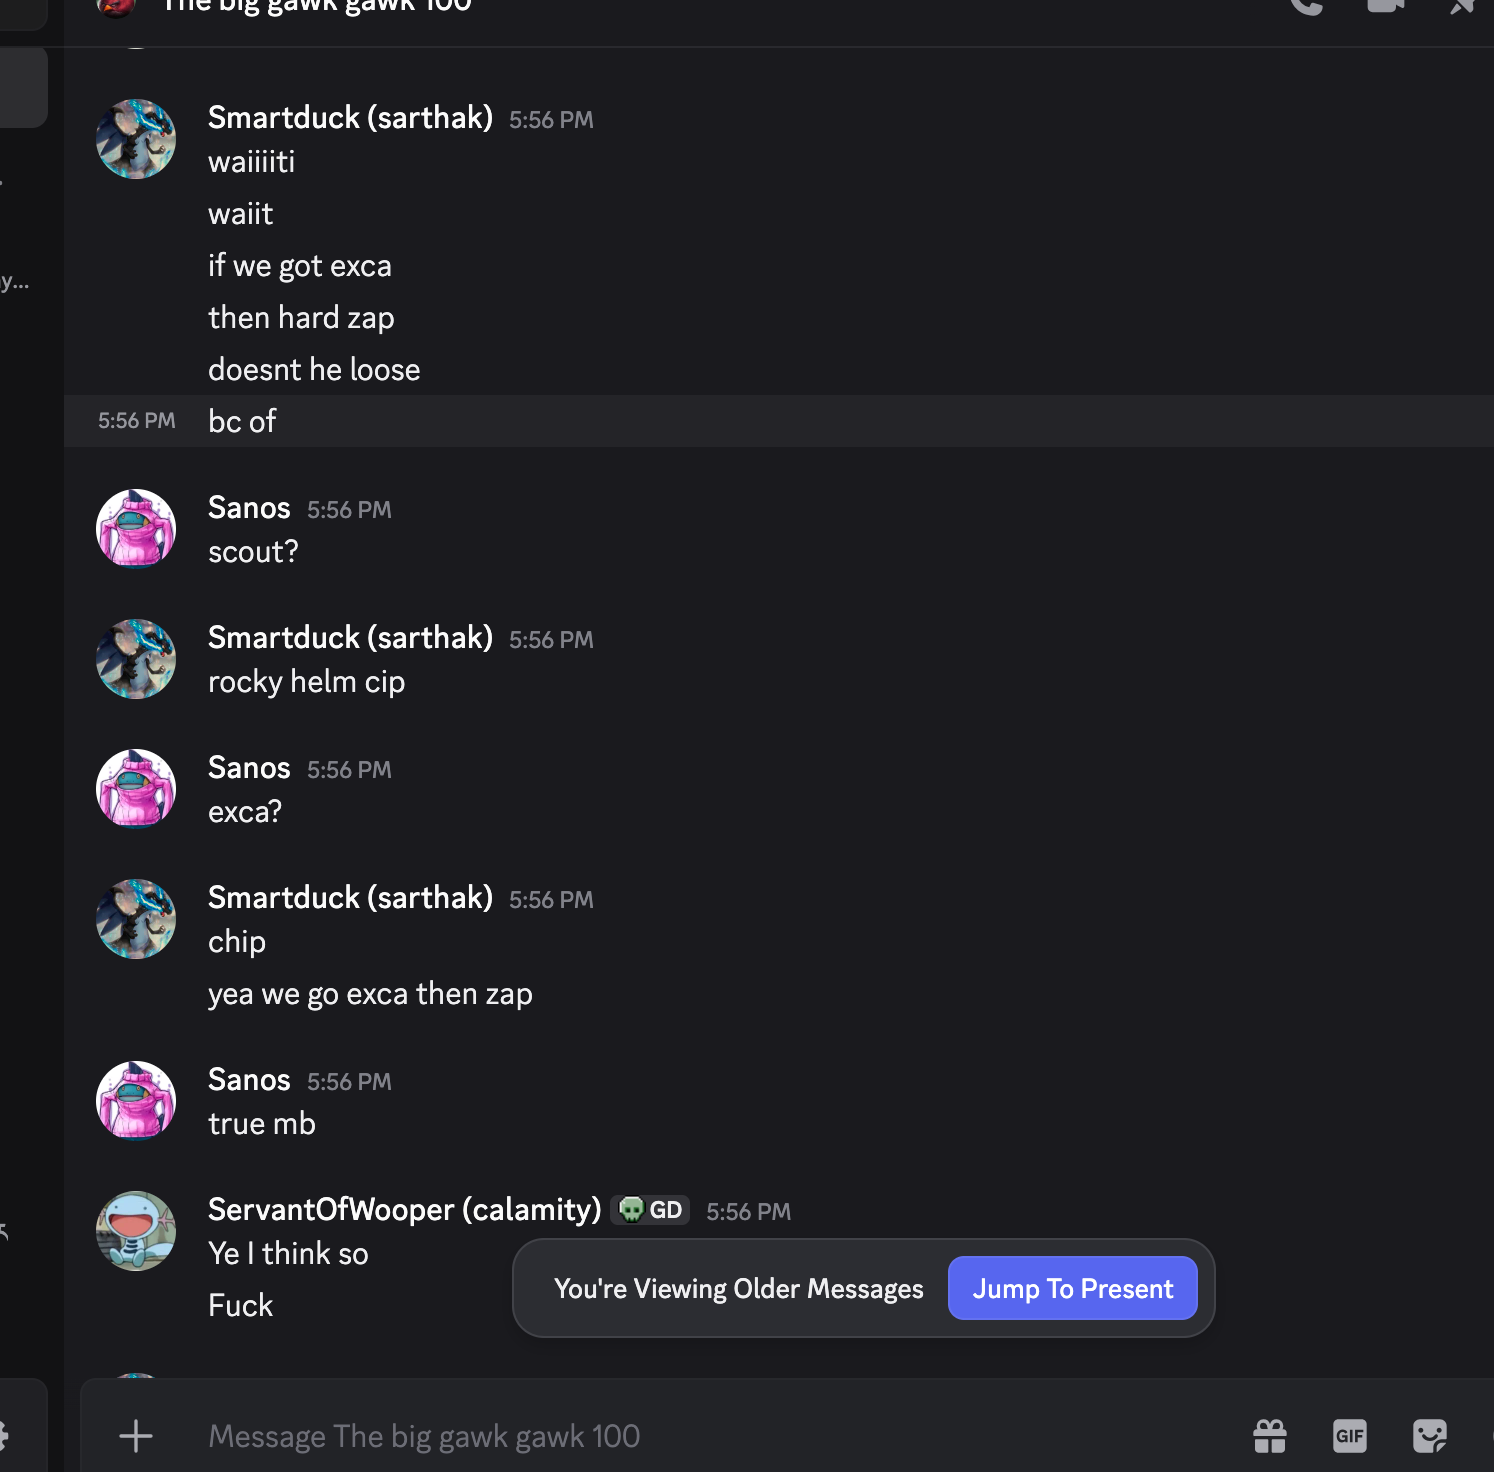This screenshot has width=1494, height=1472.
Task: Click the group chat icon in header
Action: (x=116, y=6)
